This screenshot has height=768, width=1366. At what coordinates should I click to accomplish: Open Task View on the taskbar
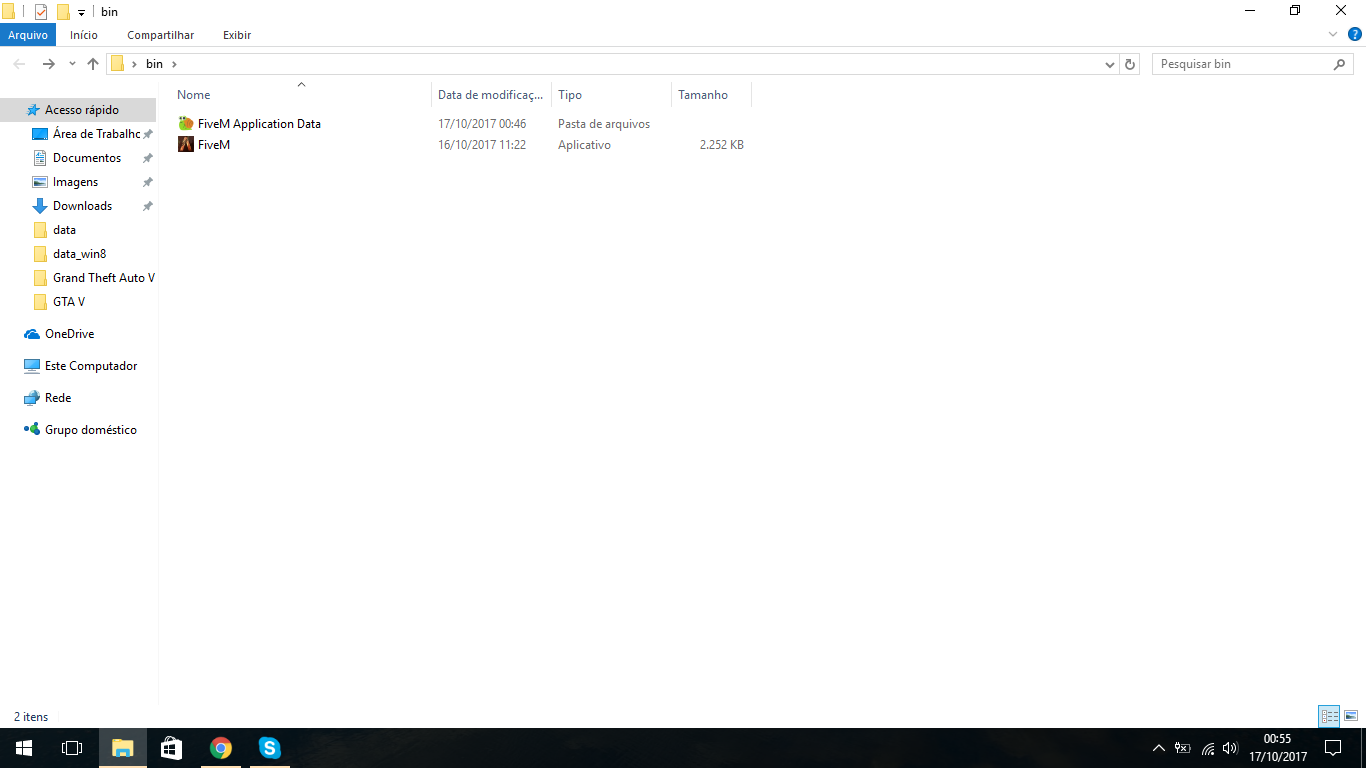click(x=72, y=748)
